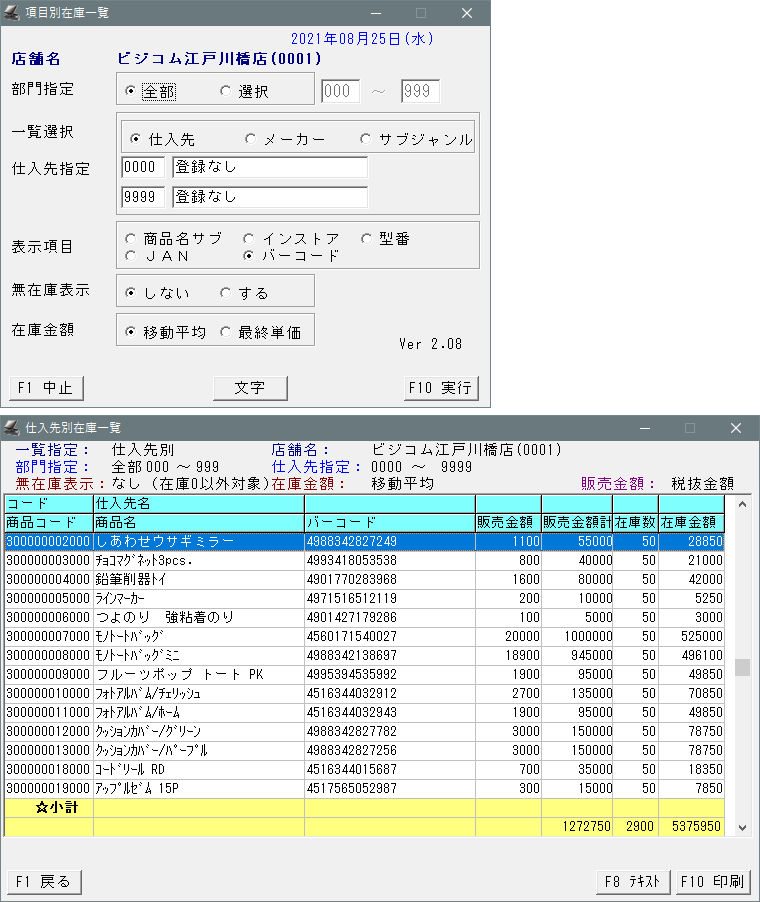Screen dimensions: 760x902
Task: Choose メーカー in 一覧選択
Action: pos(250,139)
